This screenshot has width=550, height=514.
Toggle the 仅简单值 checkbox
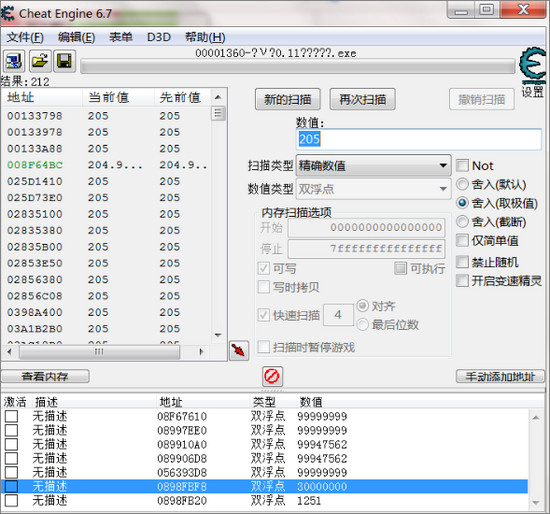[462, 240]
